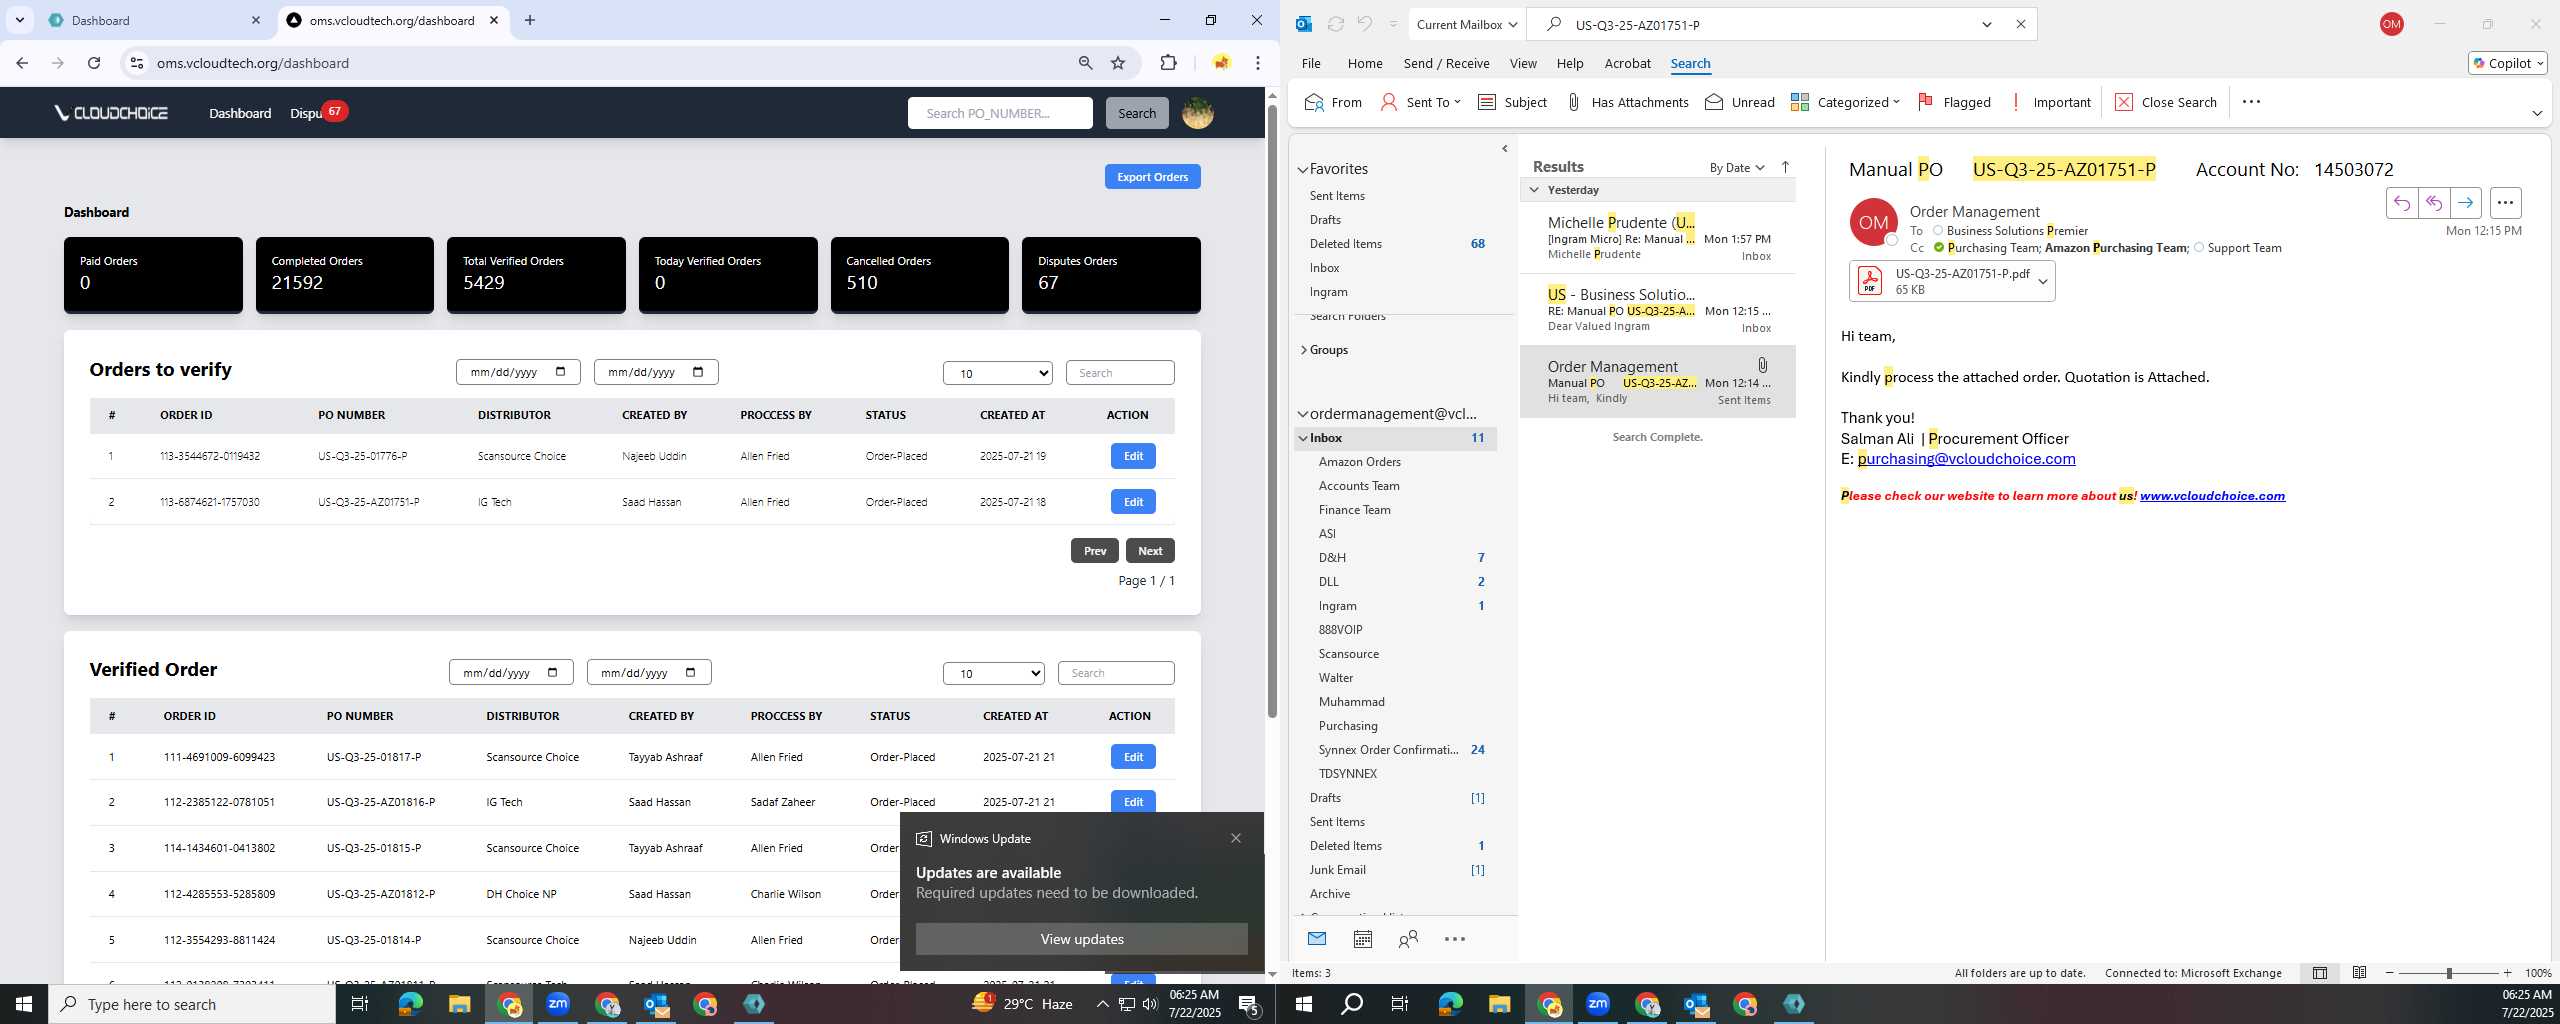
Task: Click Orders to verify start date field
Action: pyautogui.click(x=518, y=372)
